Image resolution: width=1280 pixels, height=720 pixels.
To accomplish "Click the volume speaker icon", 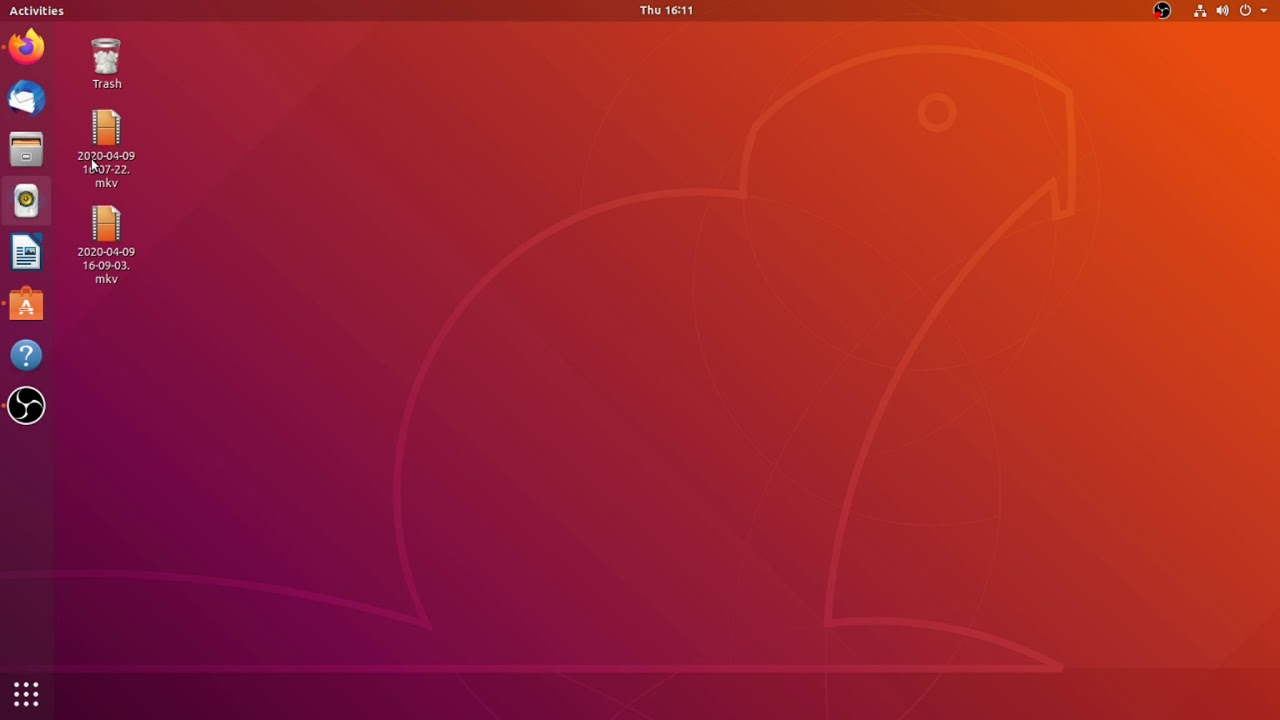I will pos(1222,10).
